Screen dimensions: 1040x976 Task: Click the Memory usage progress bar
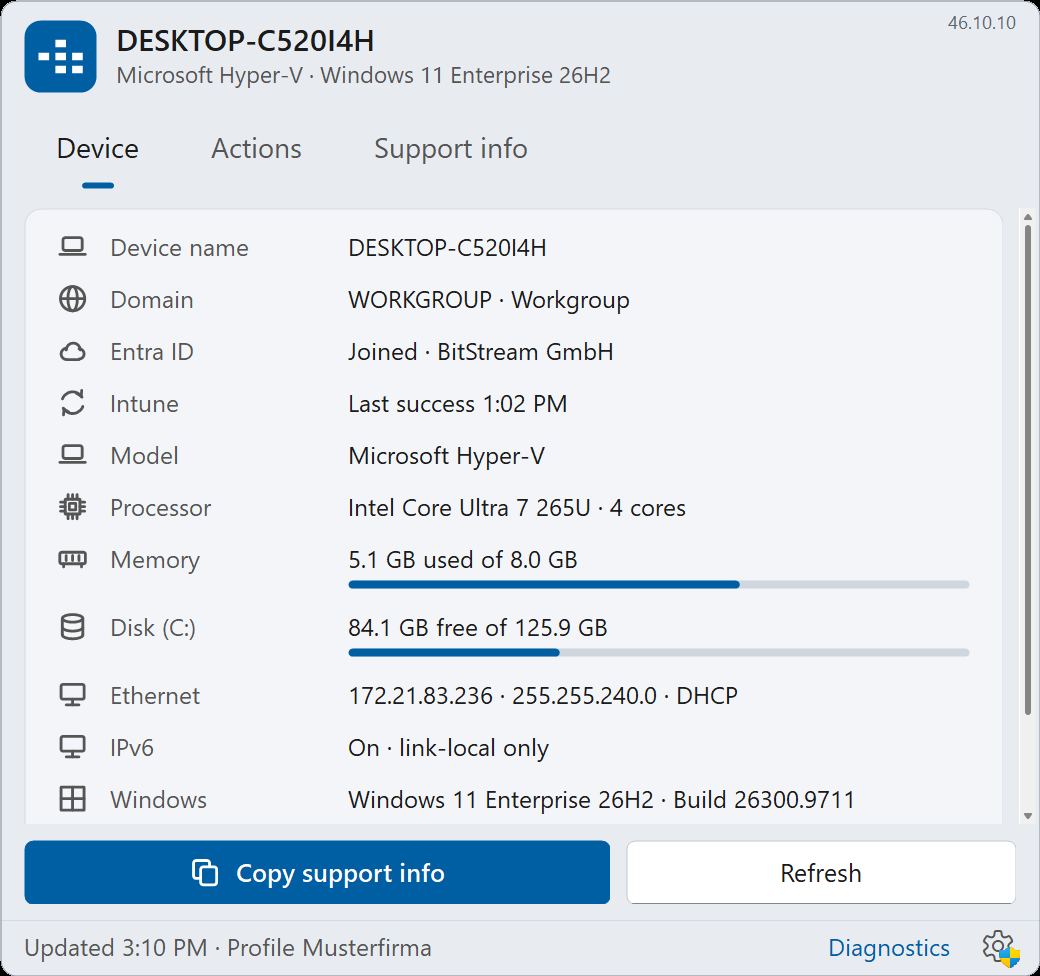click(659, 585)
